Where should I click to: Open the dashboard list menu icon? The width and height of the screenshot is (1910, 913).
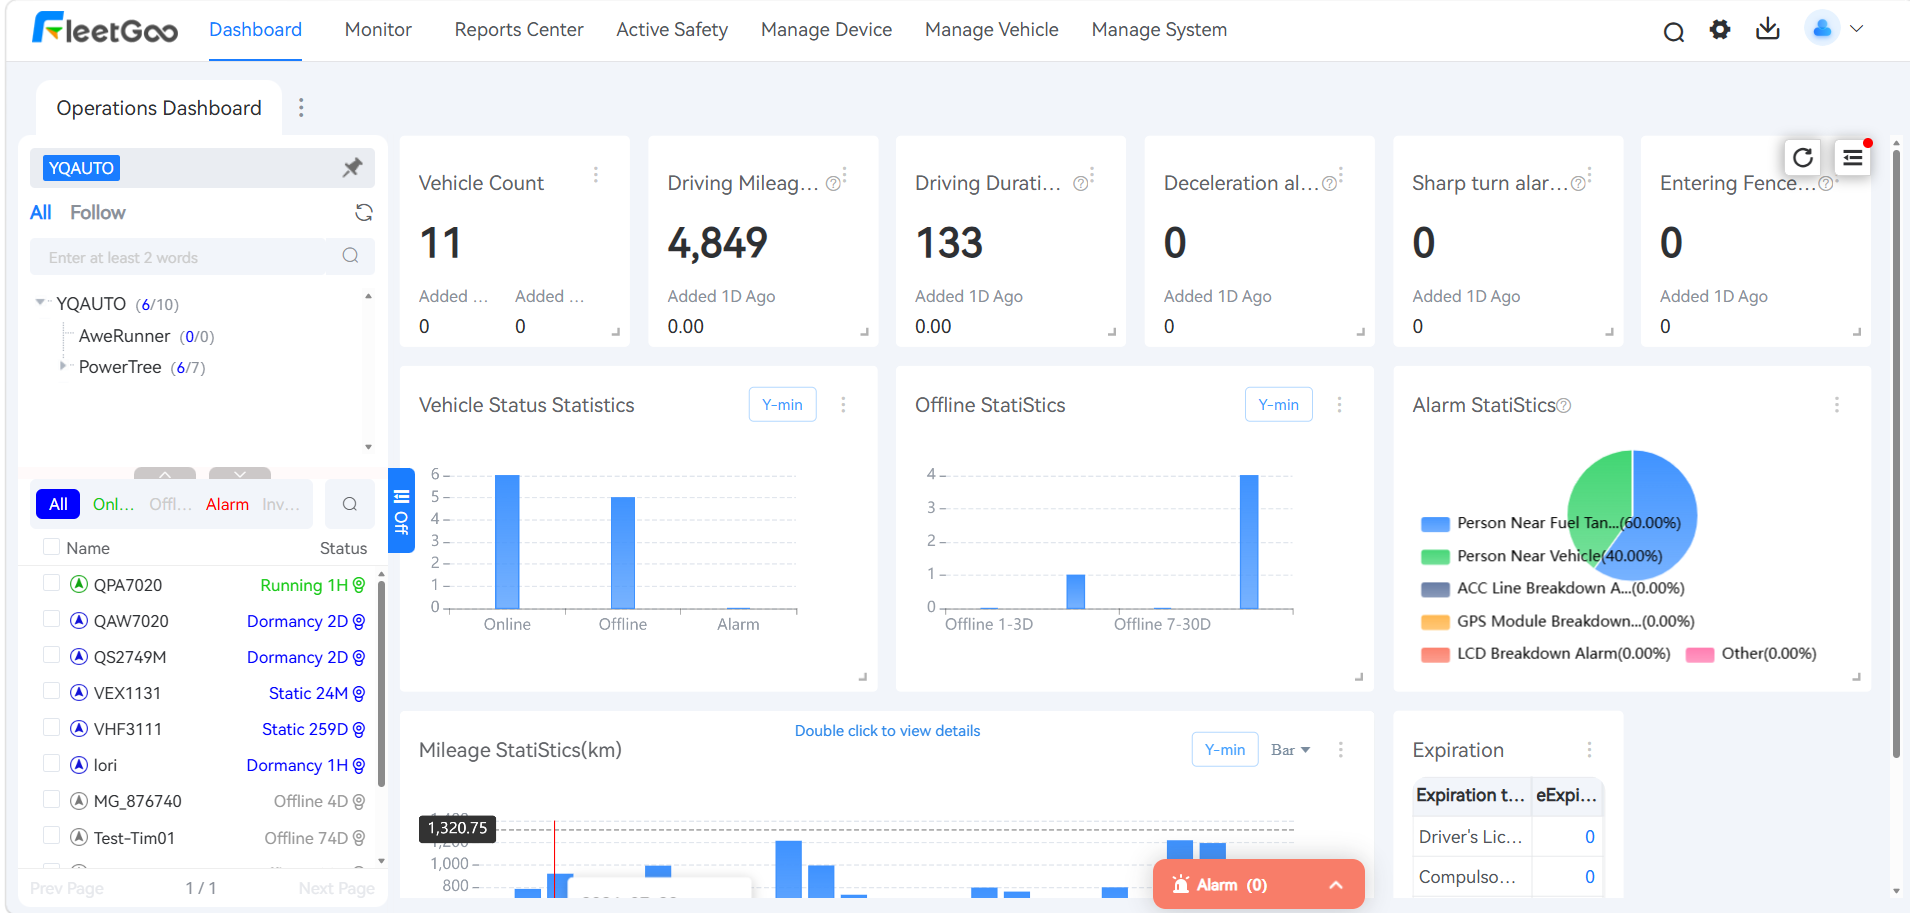coord(1853,157)
